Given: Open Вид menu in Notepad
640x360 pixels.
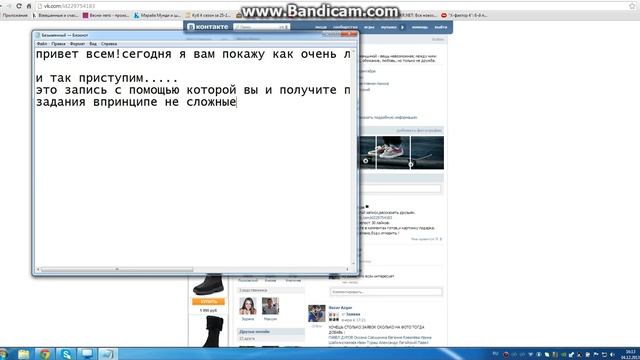Looking at the screenshot, I should (x=93, y=44).
